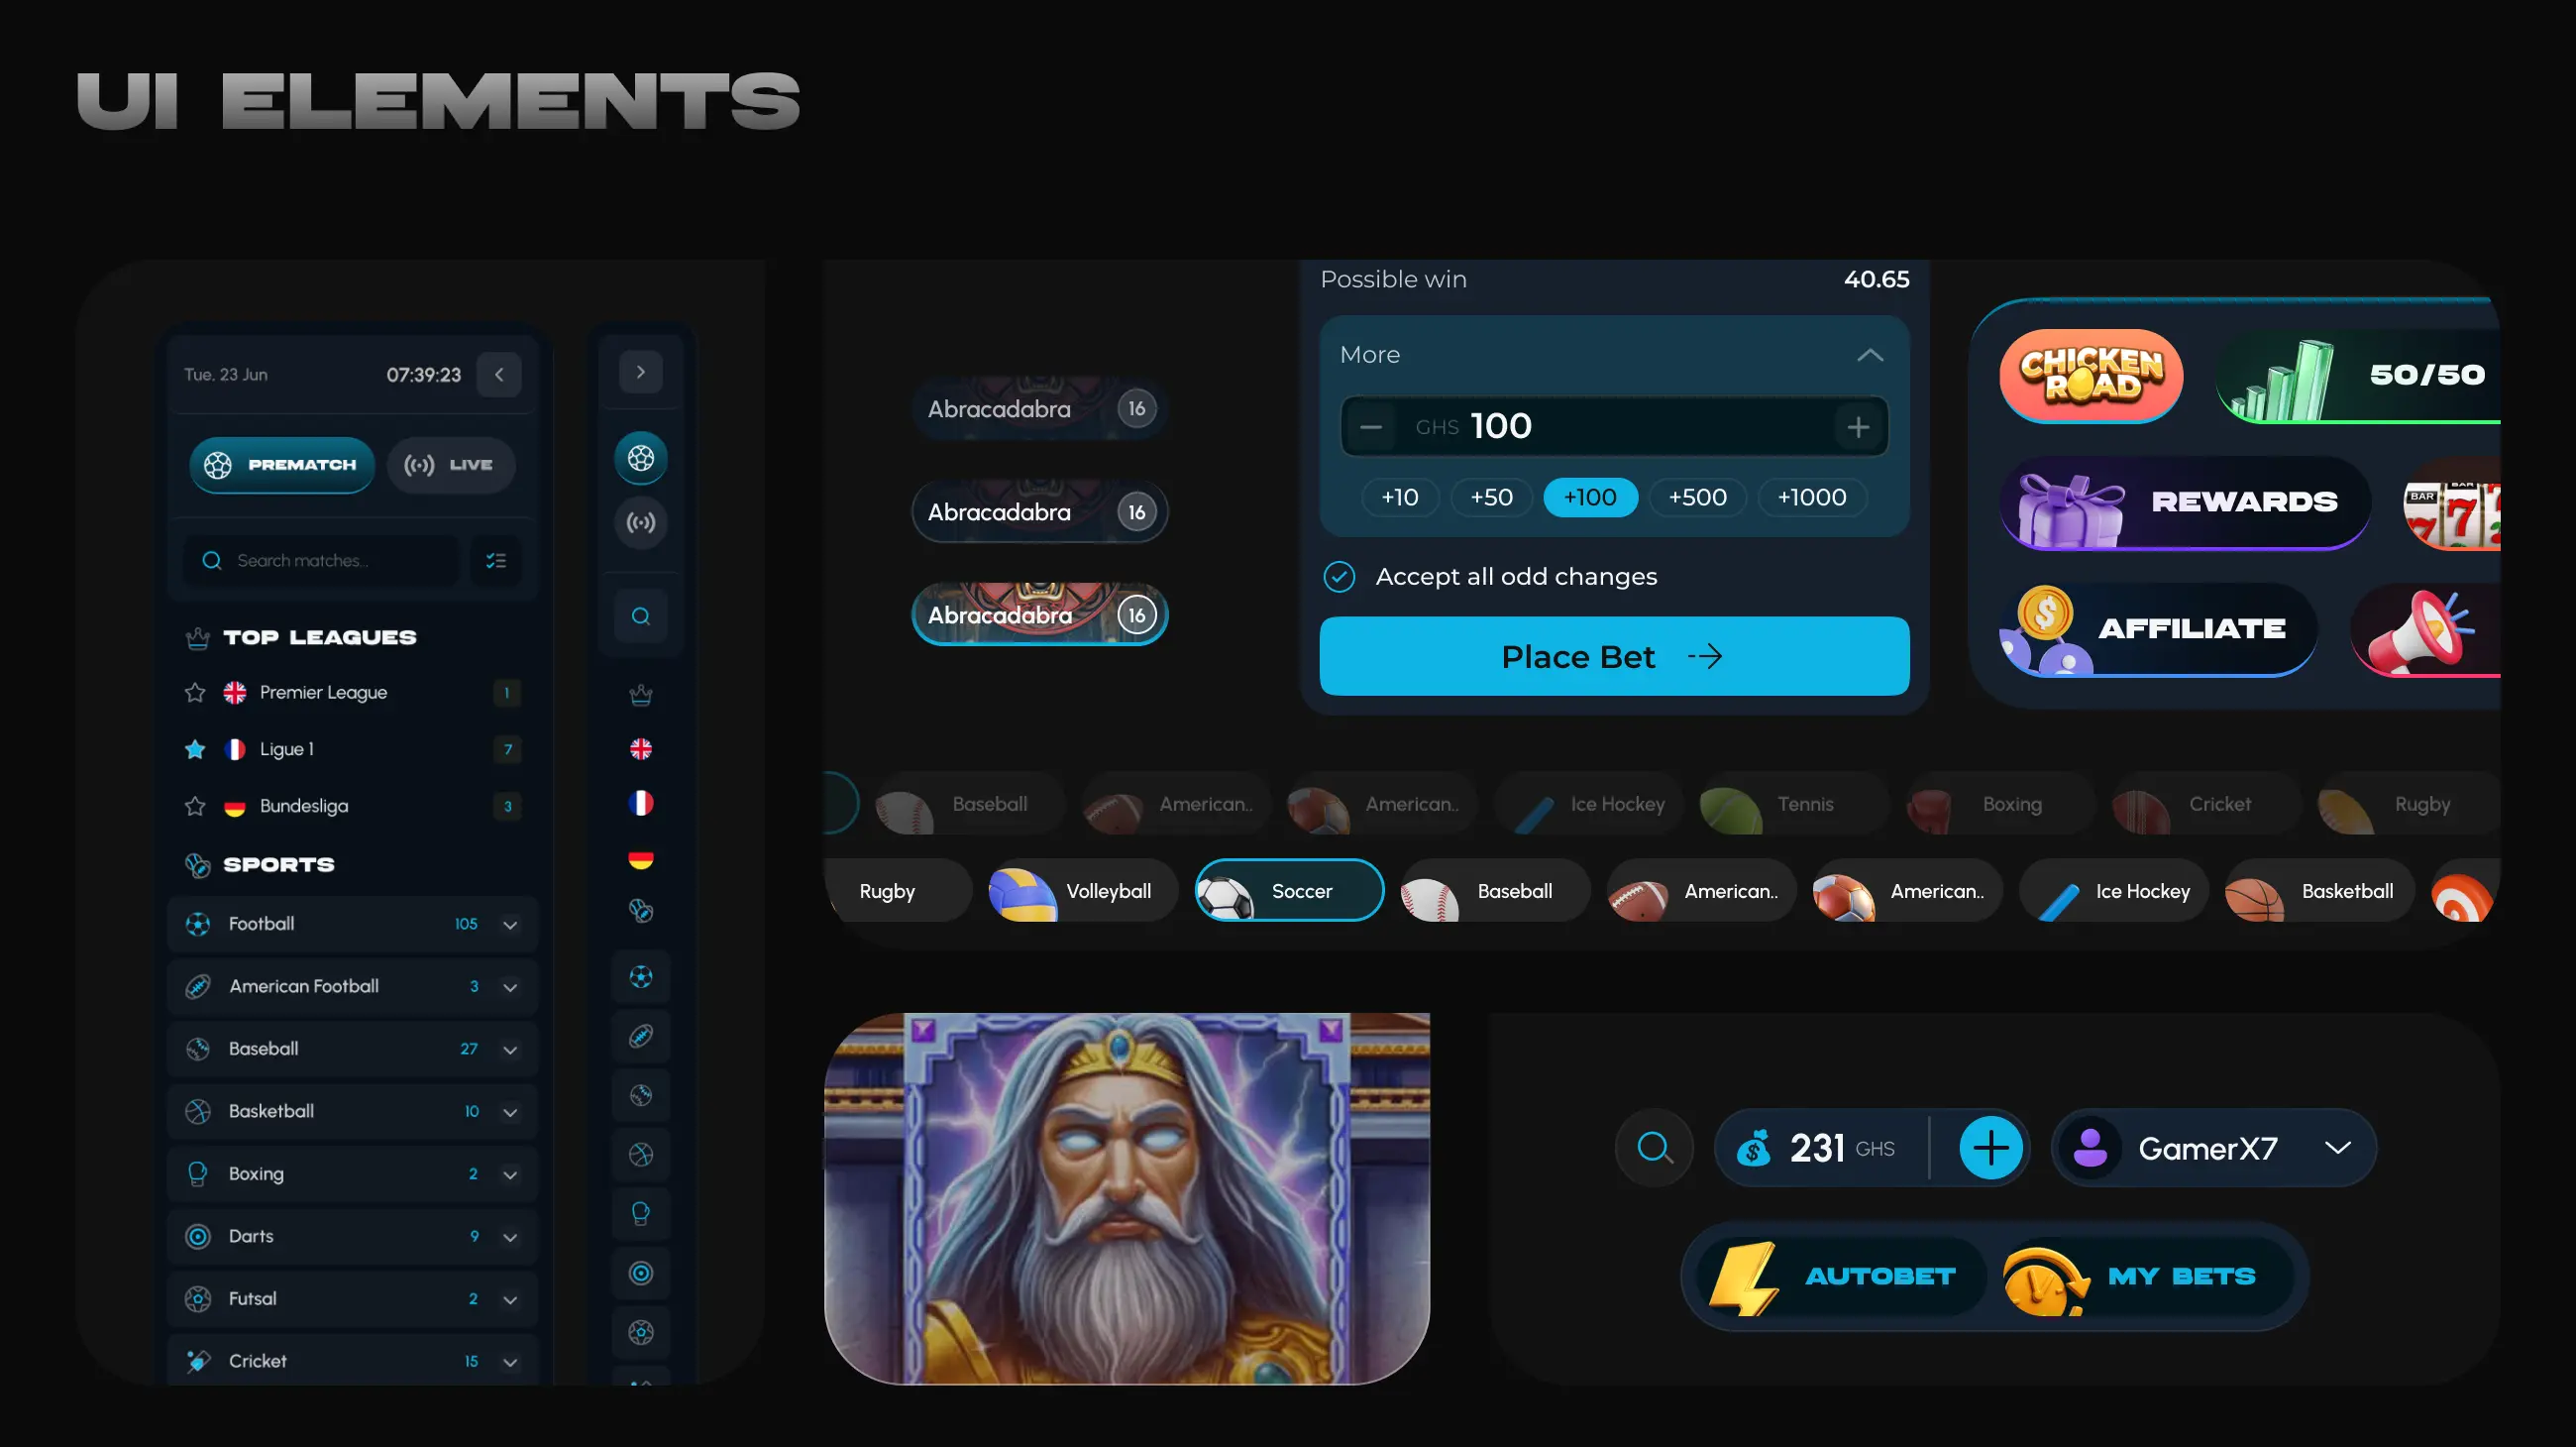Image resolution: width=2576 pixels, height=1447 pixels.
Task: Click the live broadcast icon in collapsed sidebar
Action: pos(641,522)
